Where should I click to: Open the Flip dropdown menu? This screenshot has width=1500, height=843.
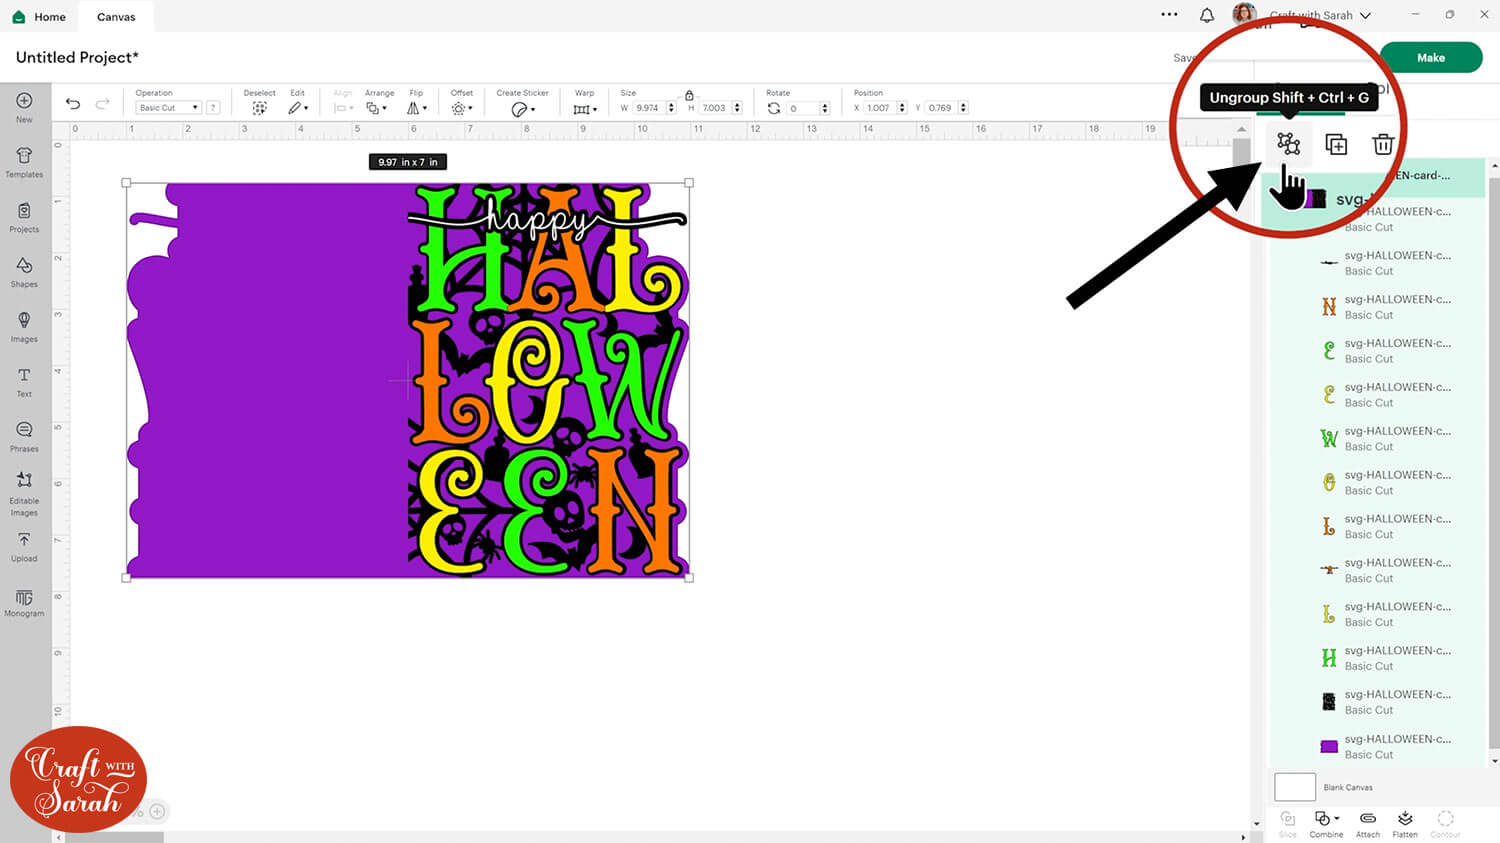(x=416, y=108)
